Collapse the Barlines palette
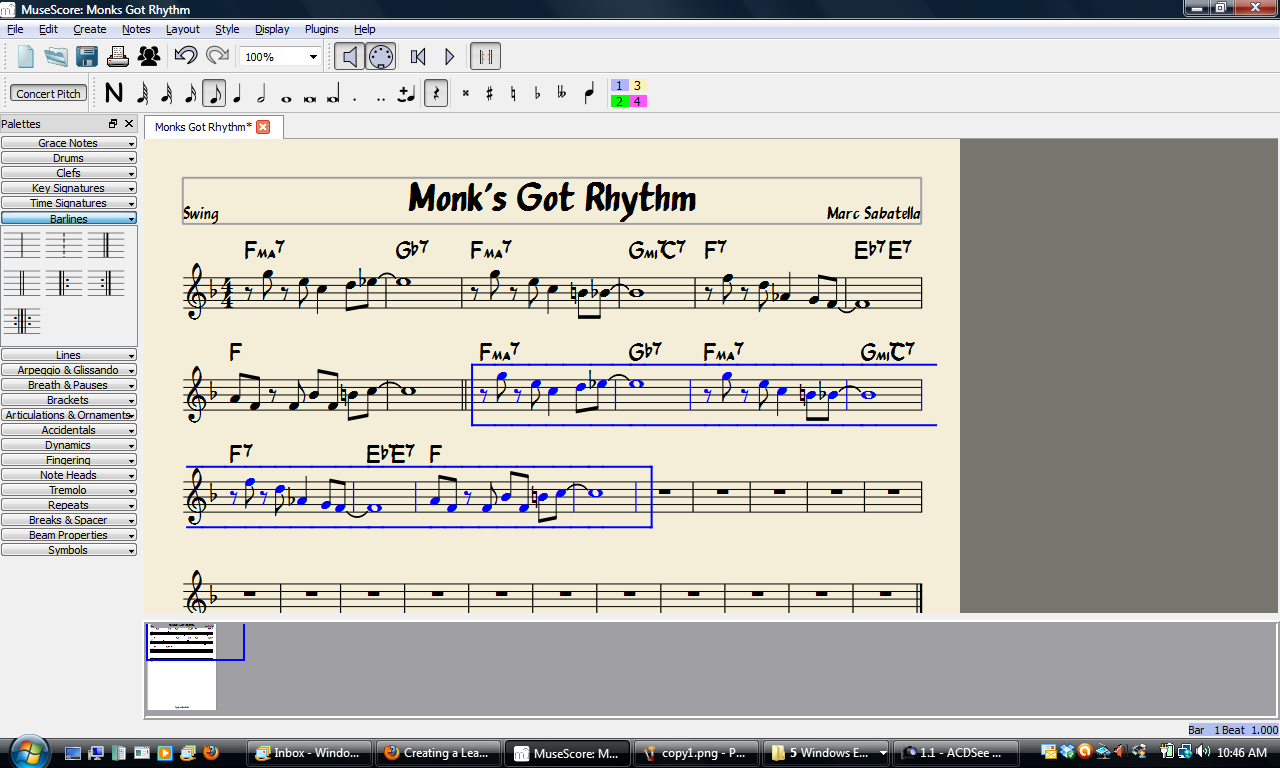1280x768 pixels. (x=69, y=218)
